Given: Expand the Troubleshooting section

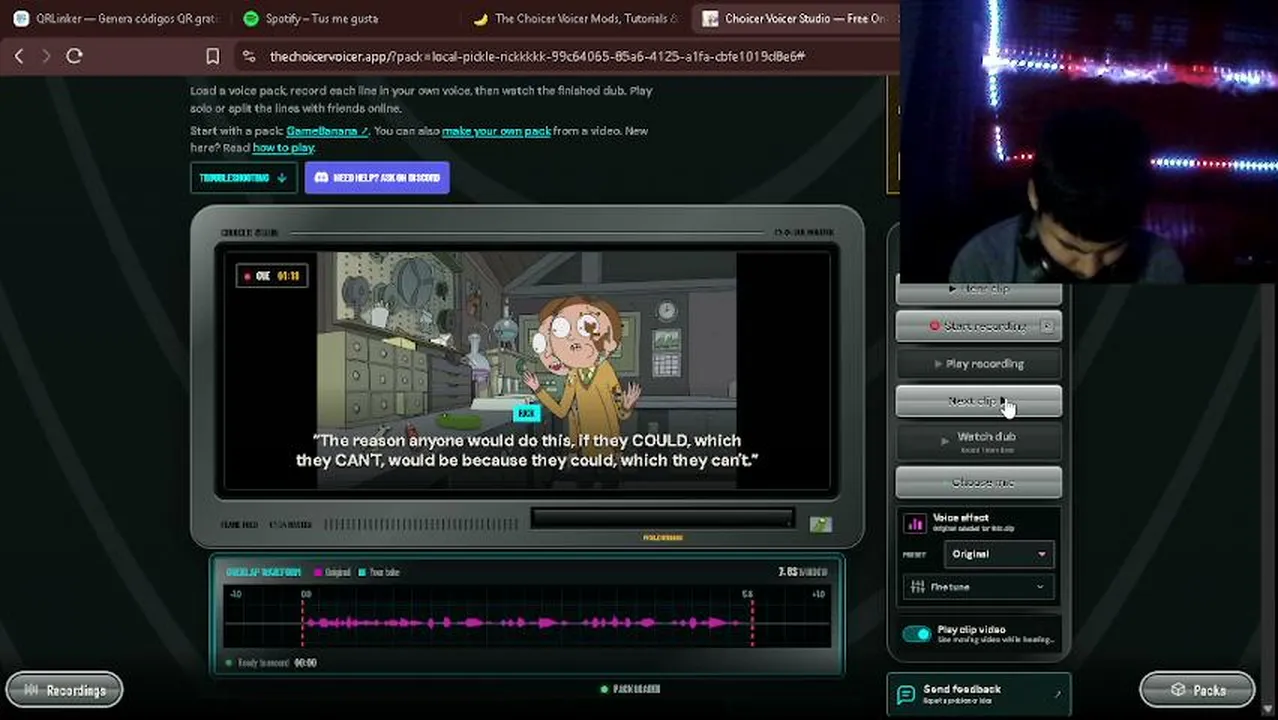Looking at the screenshot, I should pyautogui.click(x=243, y=178).
